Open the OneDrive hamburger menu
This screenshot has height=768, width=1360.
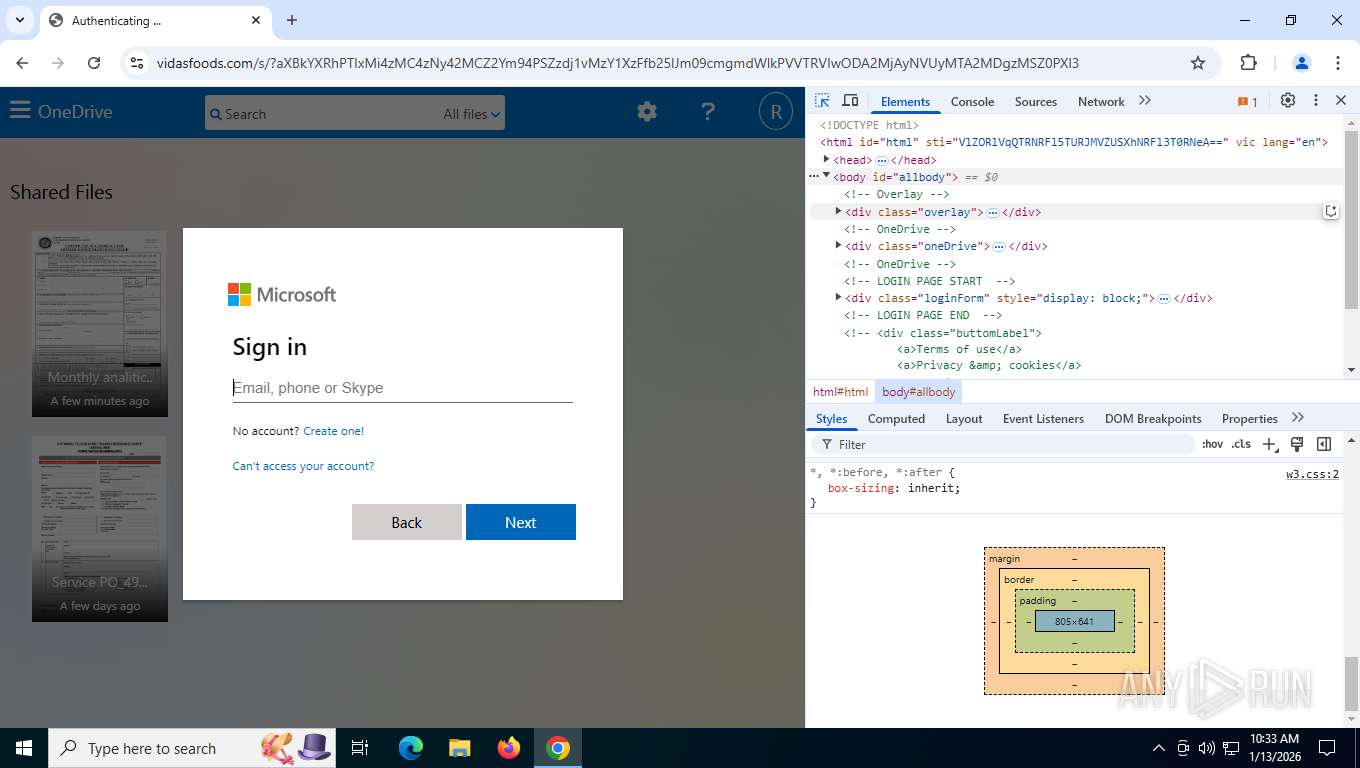pos(20,111)
